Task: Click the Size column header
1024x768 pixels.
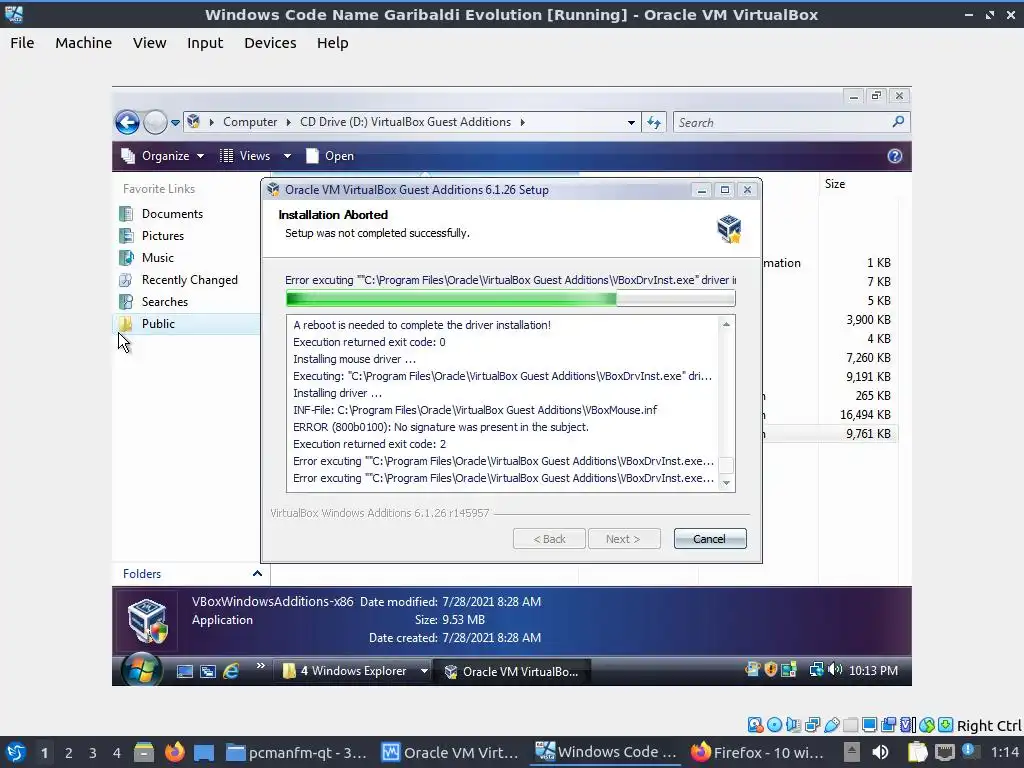Action: [835, 184]
